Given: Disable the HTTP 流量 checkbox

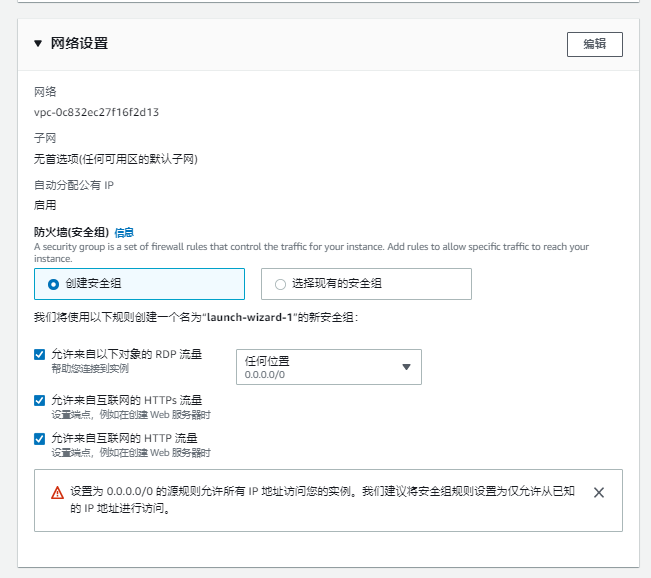Looking at the screenshot, I should [x=39, y=439].
